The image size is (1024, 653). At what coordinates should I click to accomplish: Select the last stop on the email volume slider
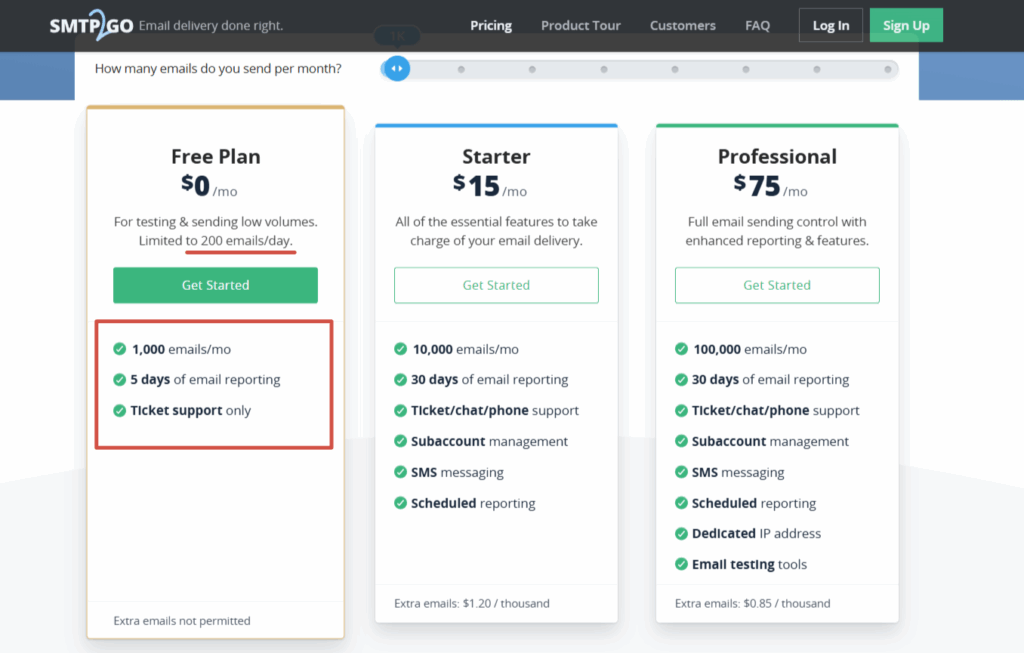pos(888,69)
